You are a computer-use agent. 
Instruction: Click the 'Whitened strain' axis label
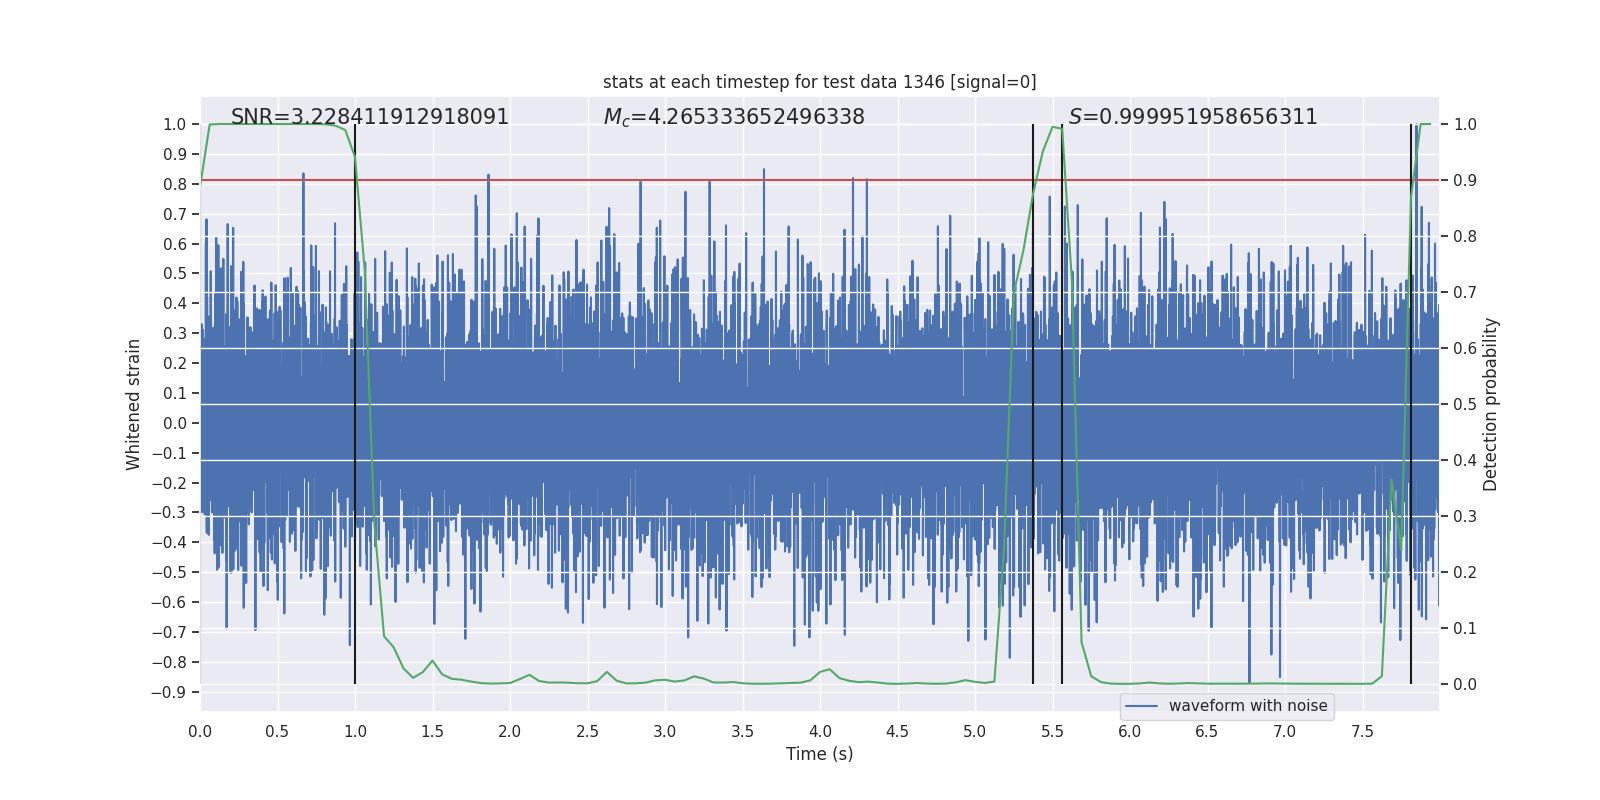133,404
